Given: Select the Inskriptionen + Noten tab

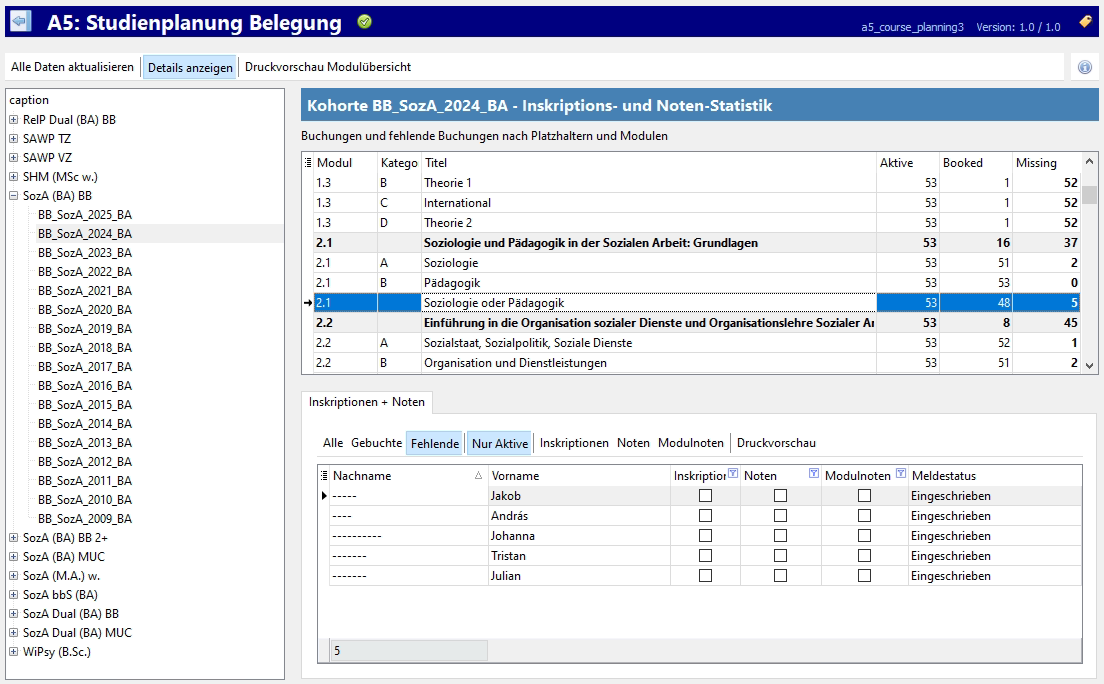Looking at the screenshot, I should [x=367, y=402].
